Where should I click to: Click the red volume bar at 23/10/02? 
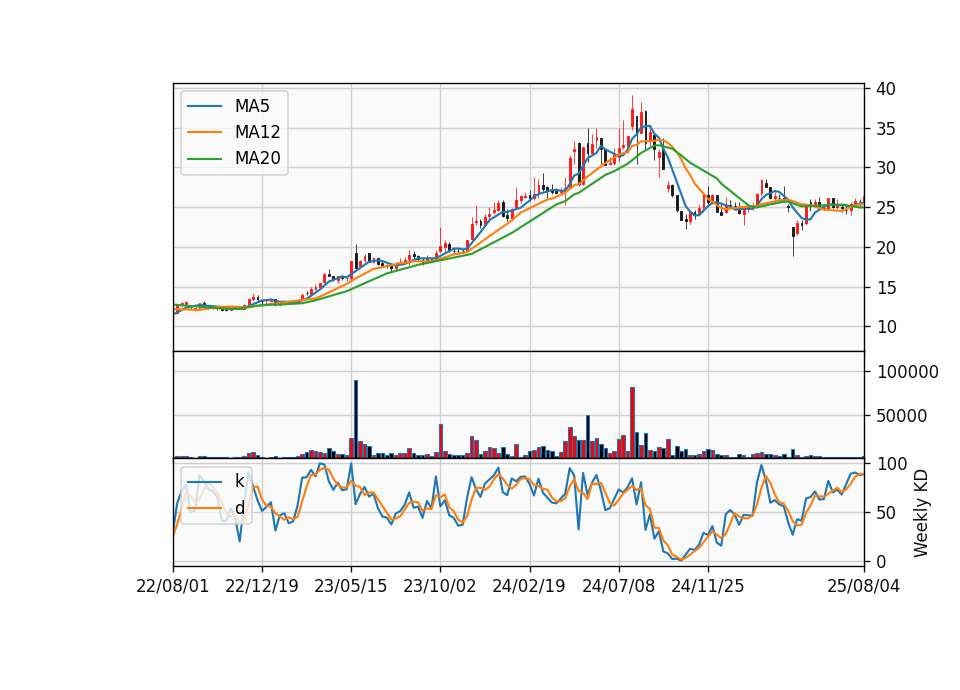441,441
